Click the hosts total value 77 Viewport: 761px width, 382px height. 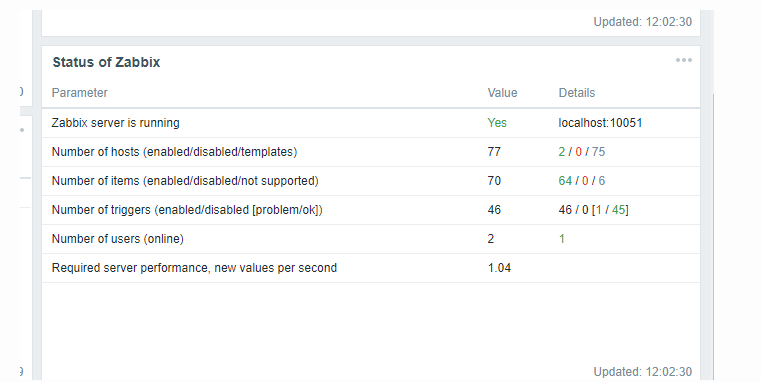494,152
